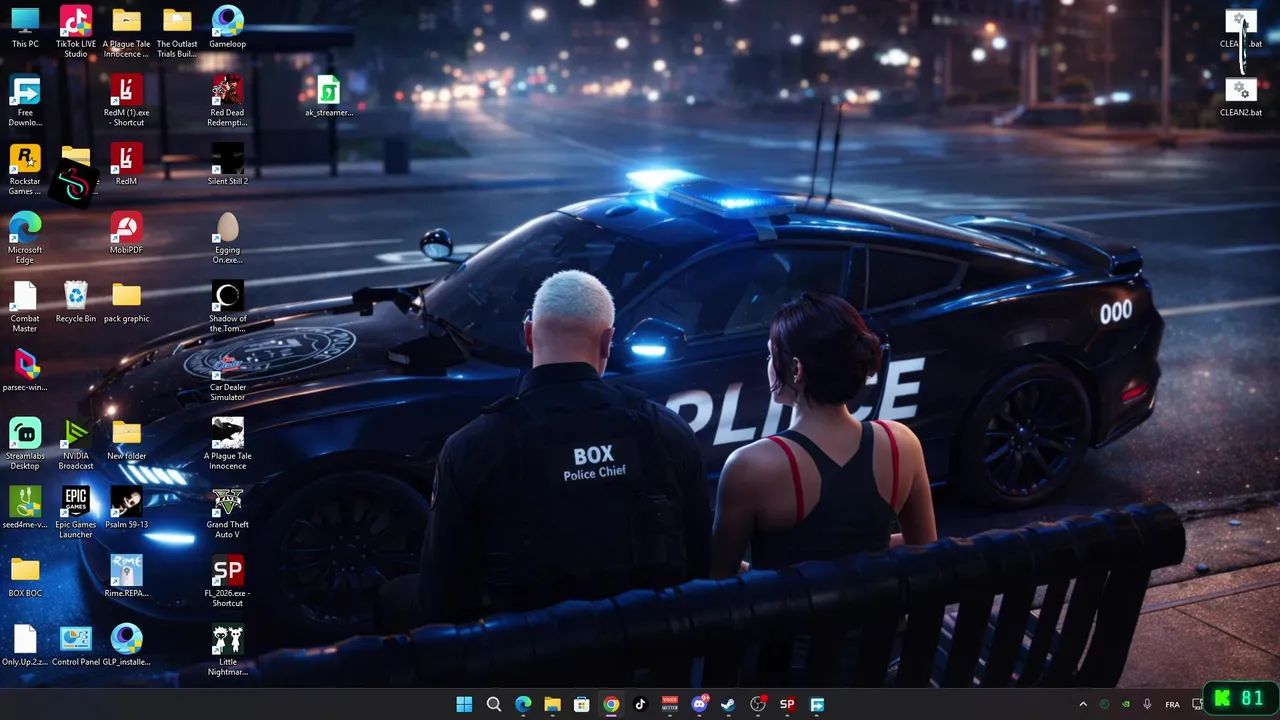This screenshot has width=1280, height=720.
Task: Select GLP_installer desktop icon
Action: point(126,645)
